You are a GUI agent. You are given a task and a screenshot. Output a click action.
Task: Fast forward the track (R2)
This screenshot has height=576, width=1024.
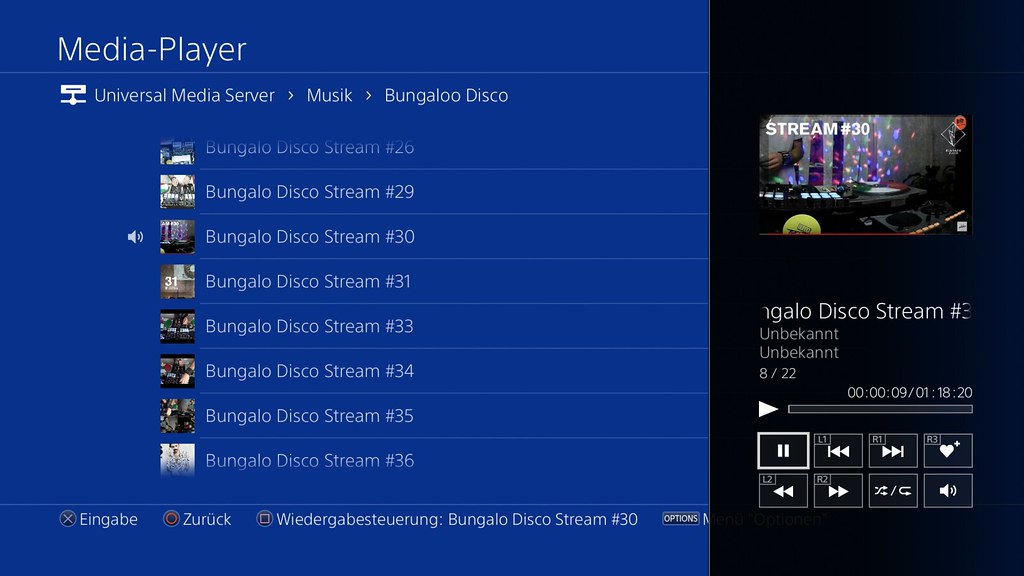[838, 491]
